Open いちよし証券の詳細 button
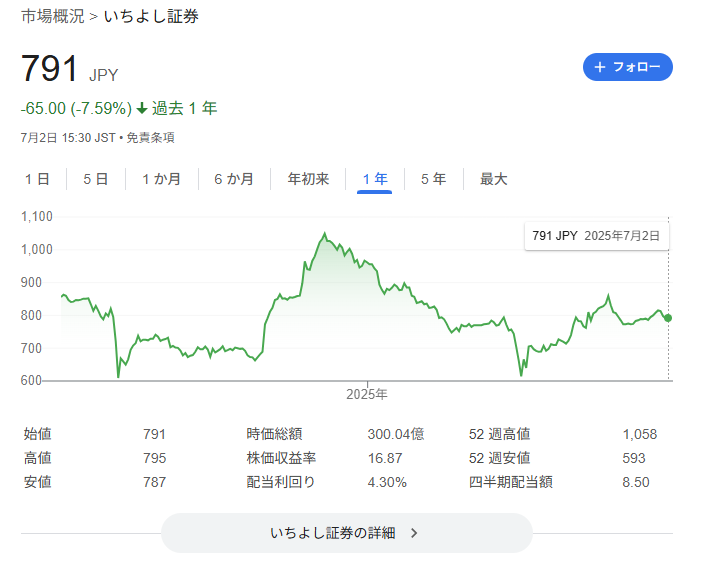The height and width of the screenshot is (562, 720). click(347, 533)
